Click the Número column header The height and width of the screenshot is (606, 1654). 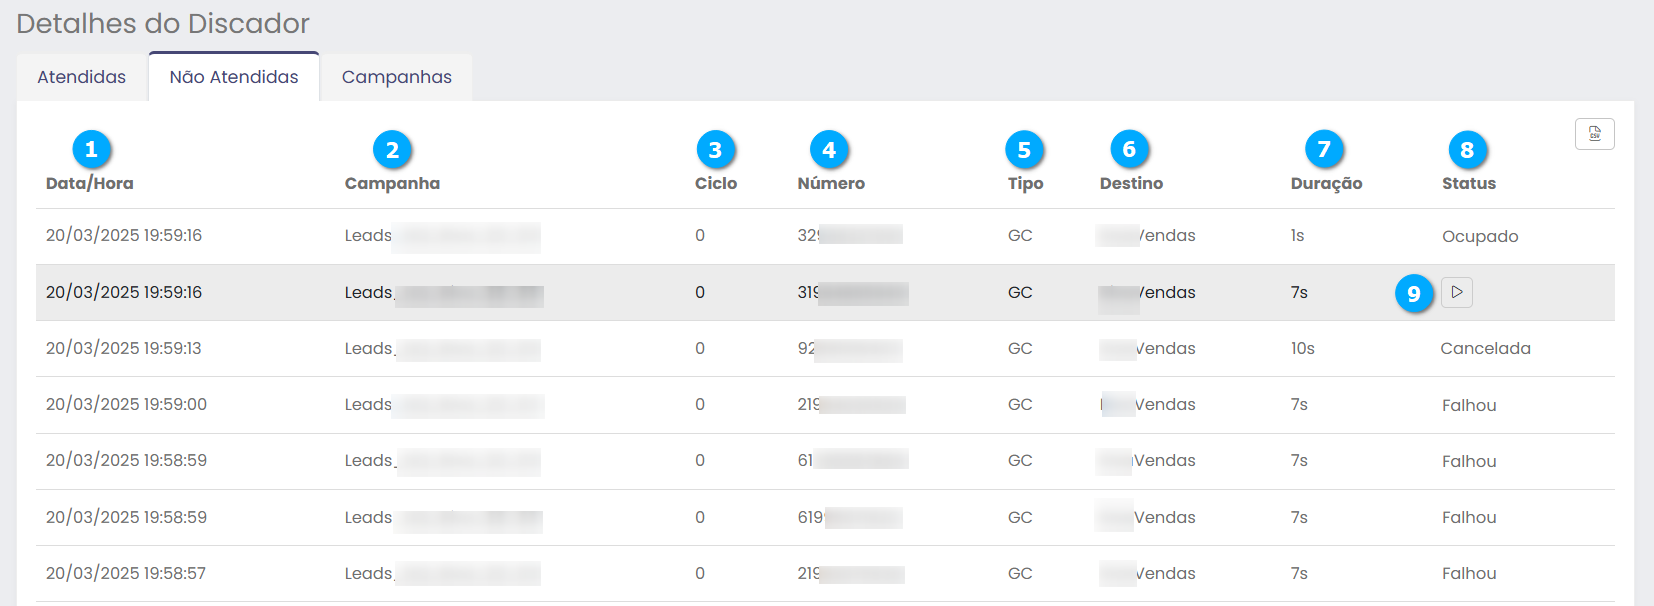tap(831, 183)
